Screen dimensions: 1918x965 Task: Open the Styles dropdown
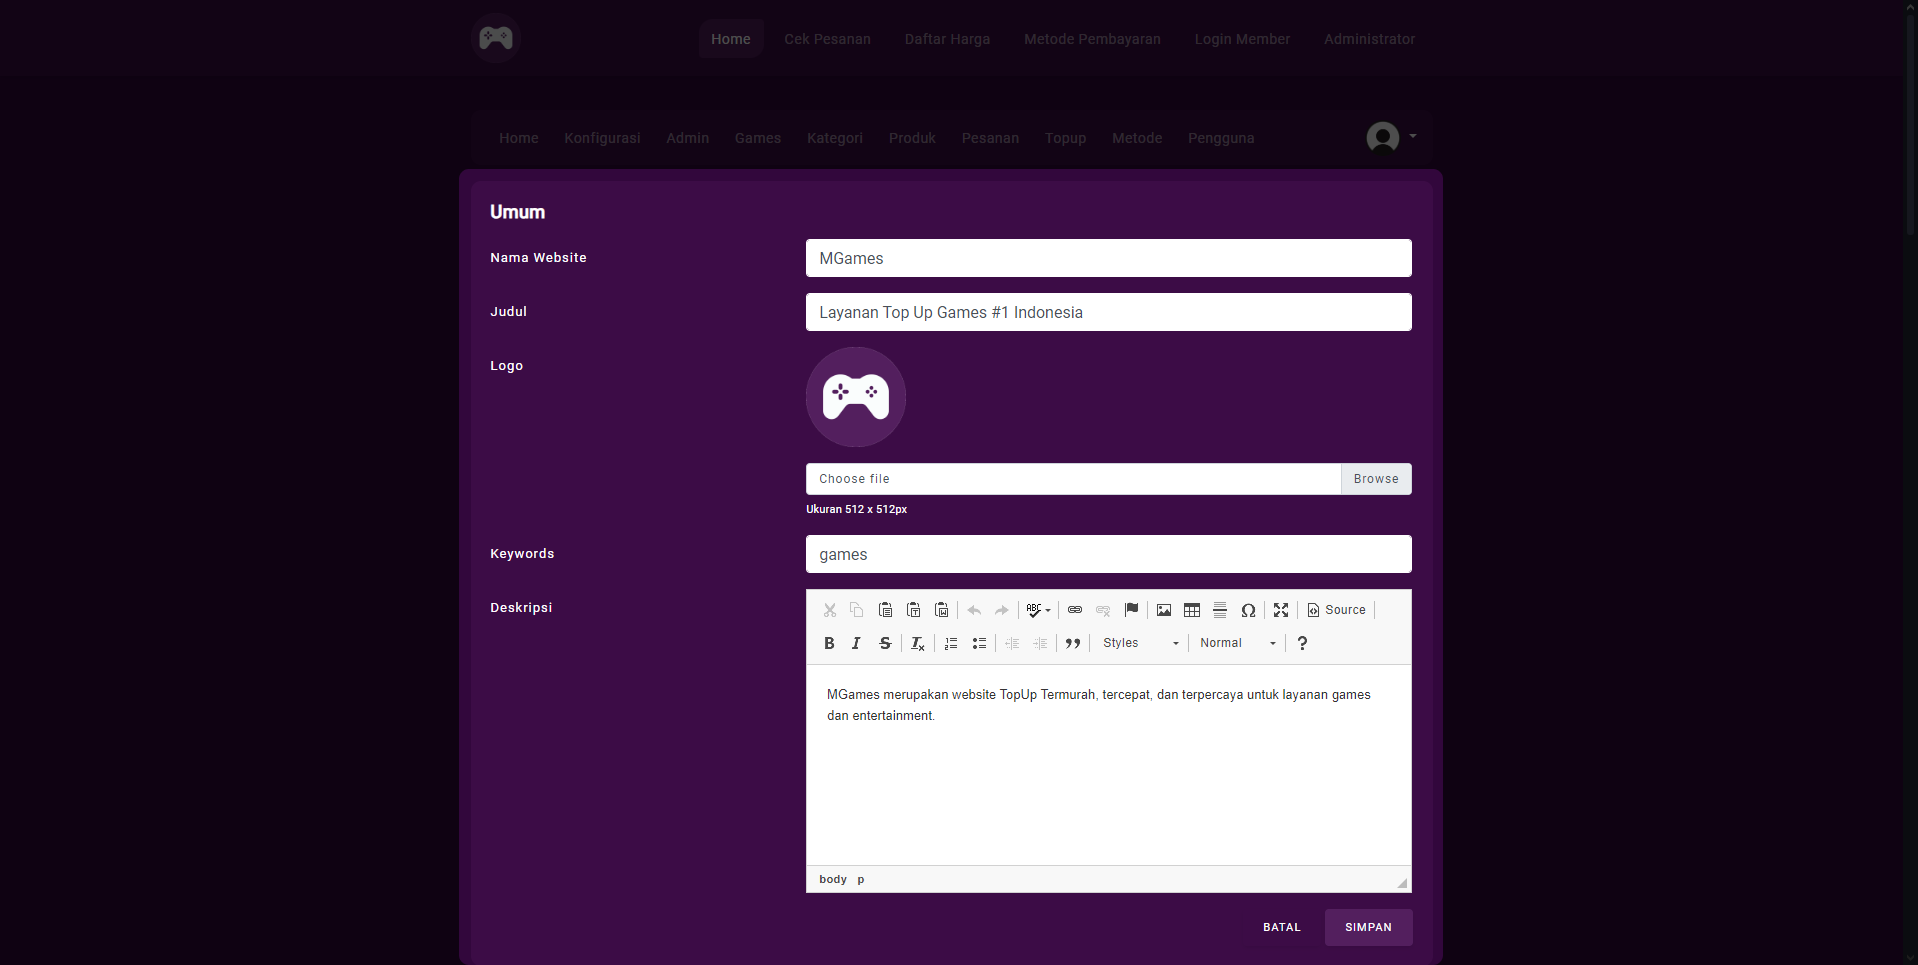pos(1140,643)
